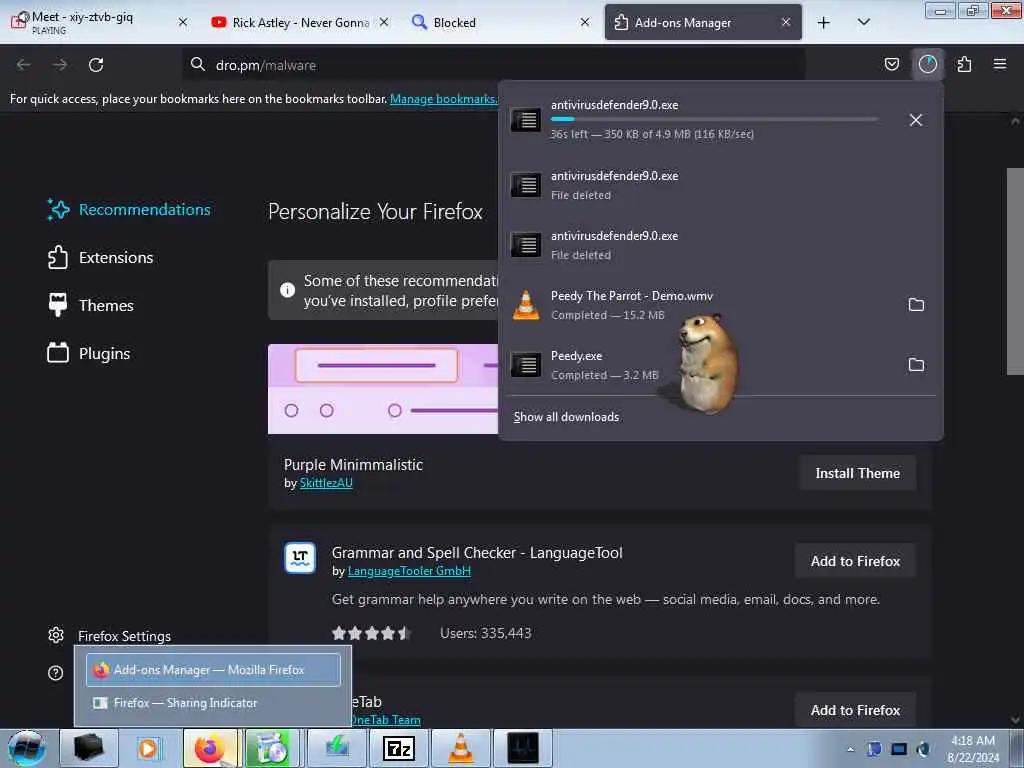The image size is (1024, 768).
Task: Select the Add-ons Manager tab
Action: pyautogui.click(x=703, y=22)
